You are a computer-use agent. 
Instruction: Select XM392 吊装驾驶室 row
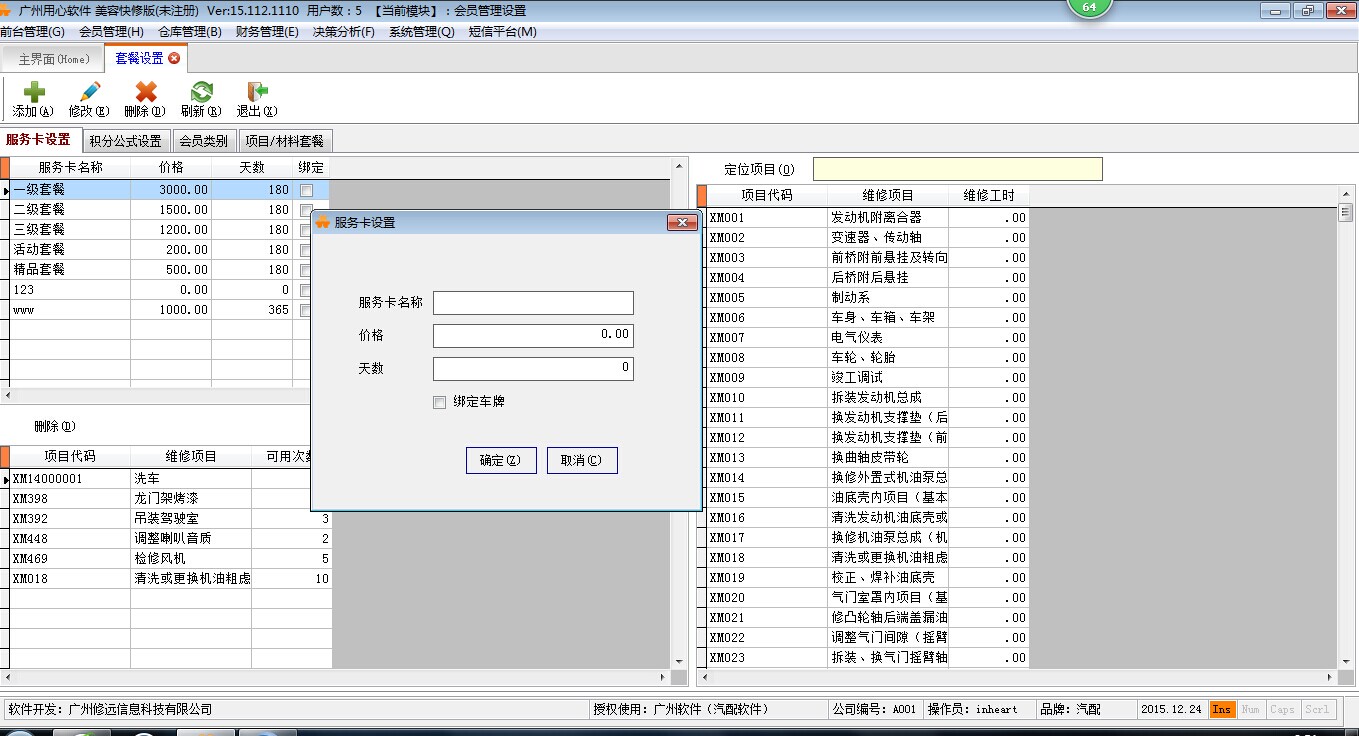pos(170,518)
